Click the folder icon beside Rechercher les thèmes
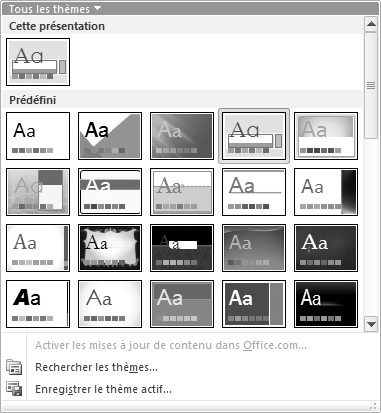 point(14,367)
